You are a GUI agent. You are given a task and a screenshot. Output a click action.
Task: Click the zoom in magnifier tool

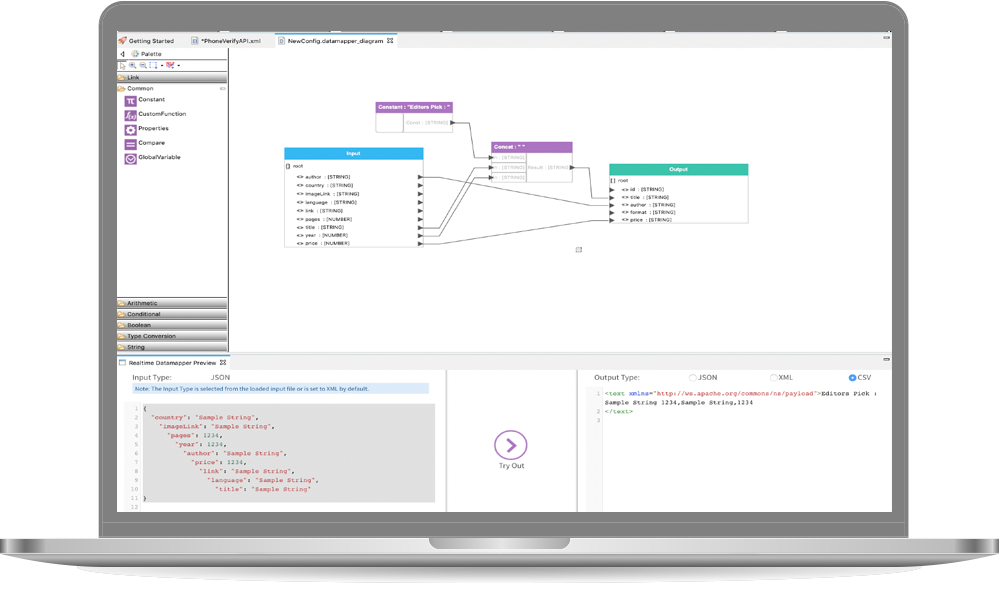[x=133, y=65]
